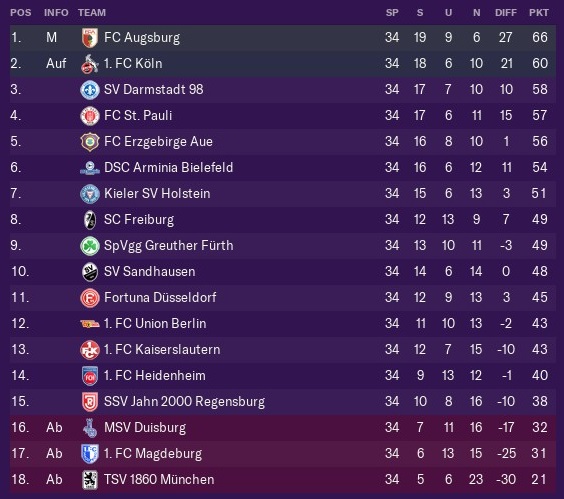Click the SpVgg Greuther Fürth clover crest
The height and width of the screenshot is (499, 564).
tap(90, 246)
